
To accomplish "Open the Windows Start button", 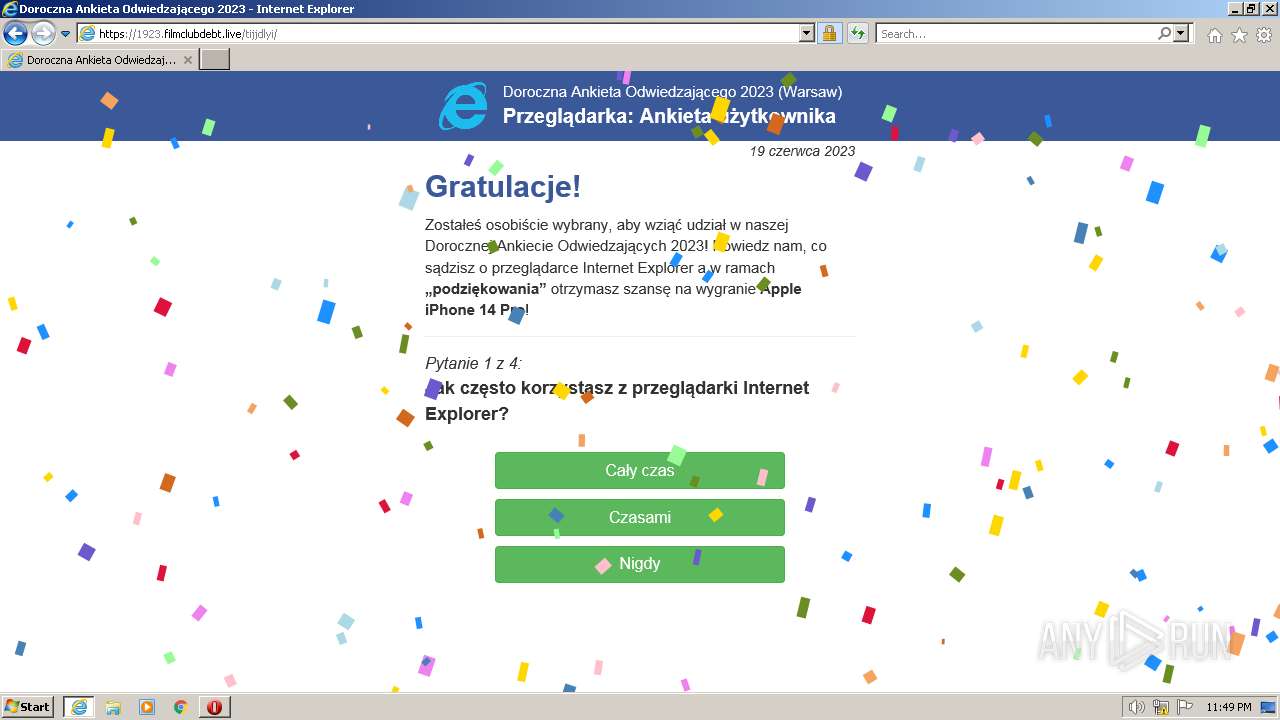I will (28, 706).
